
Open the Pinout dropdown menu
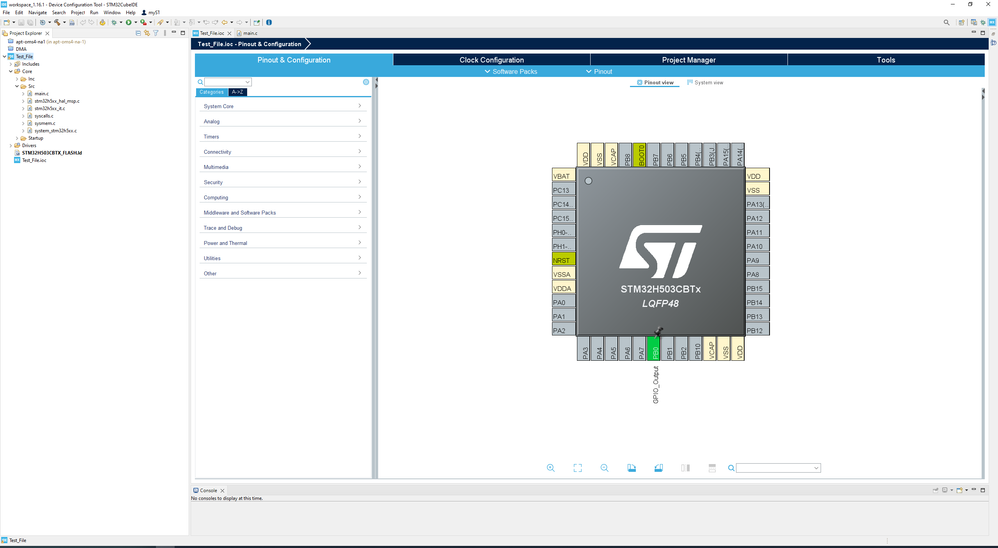click(599, 71)
